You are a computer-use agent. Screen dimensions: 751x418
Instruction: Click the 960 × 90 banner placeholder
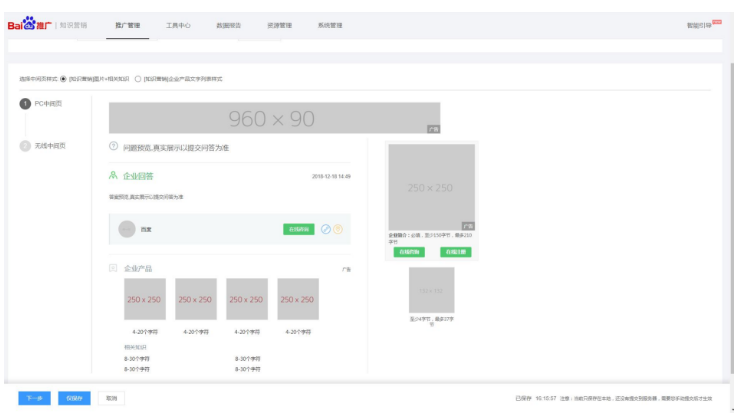tap(274, 118)
